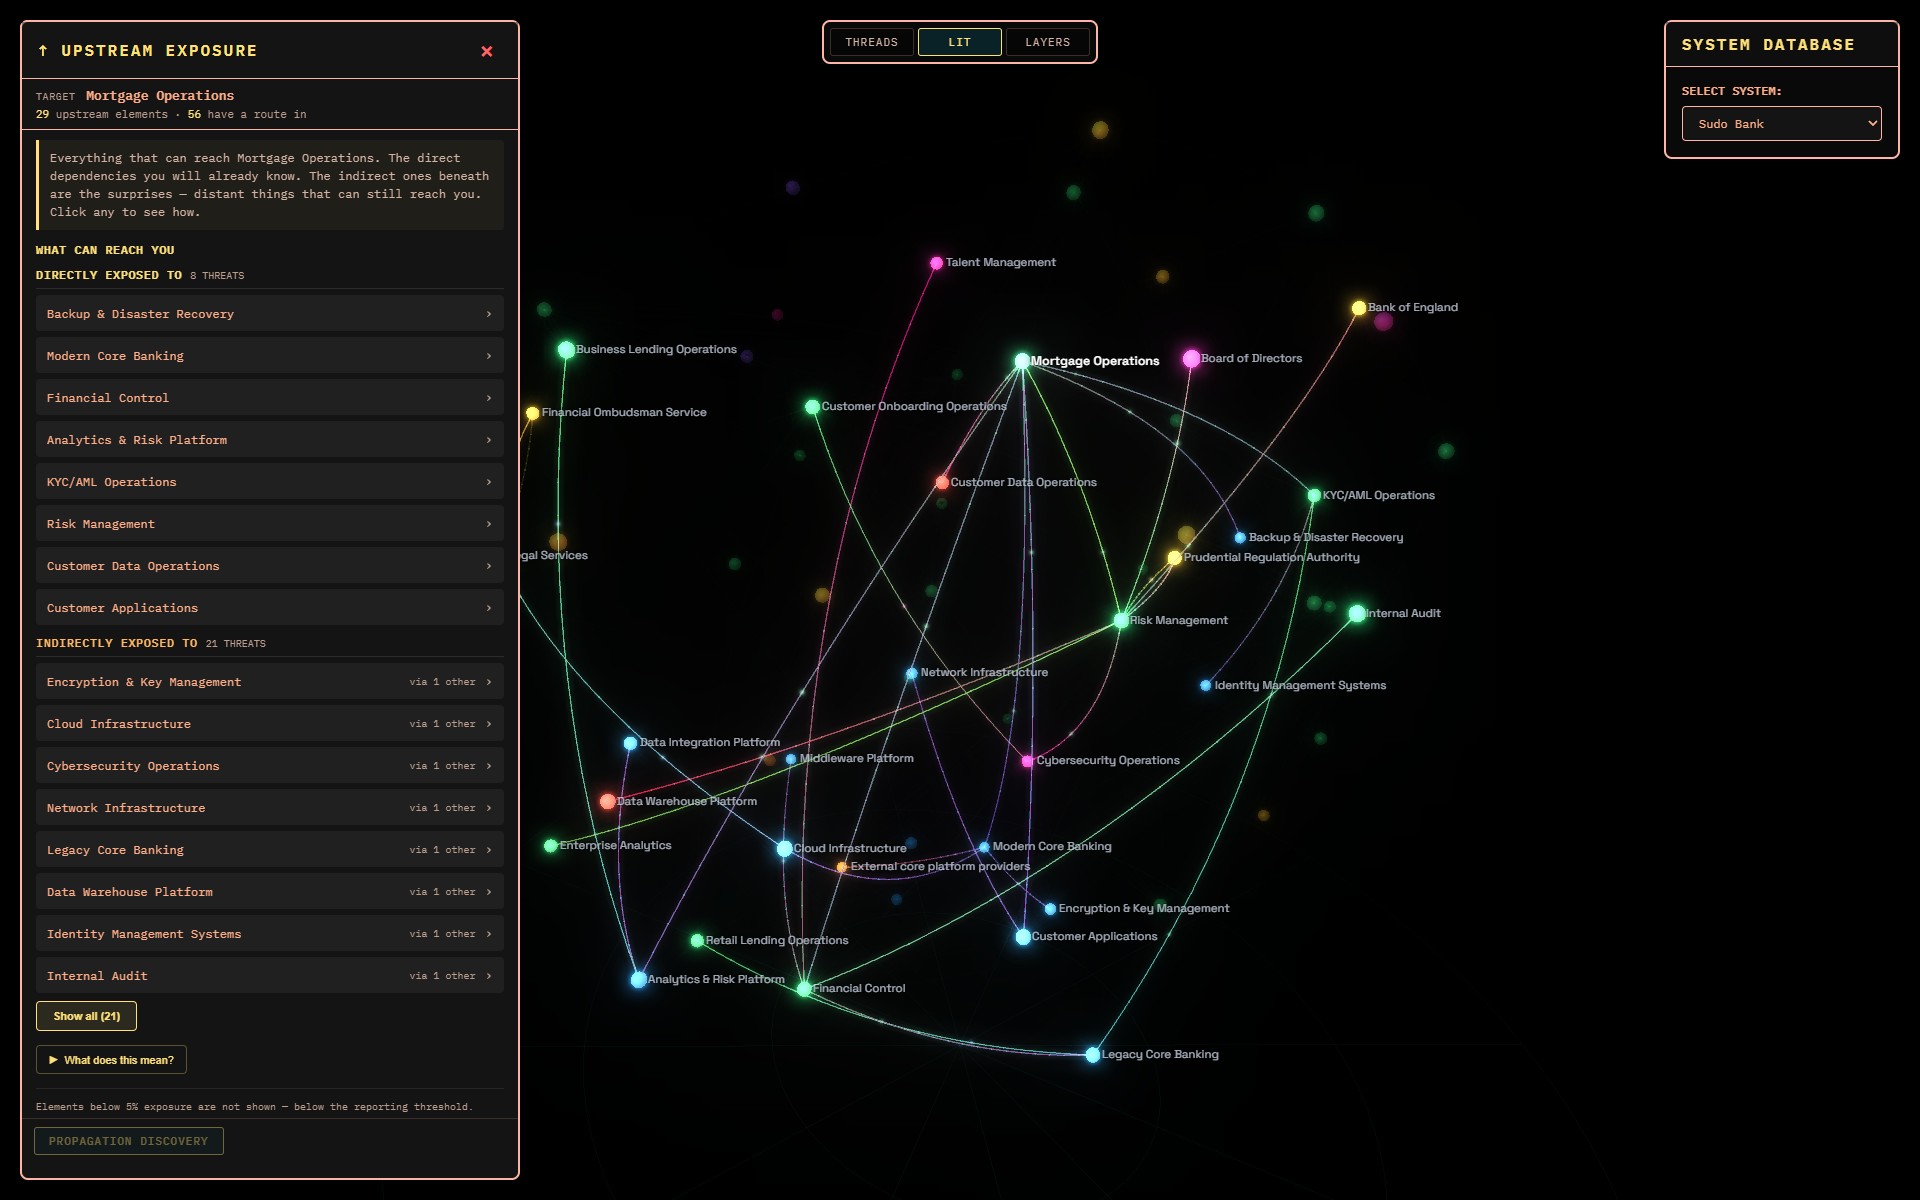Select the Prudential Regulation Authority node

pyautogui.click(x=1175, y=558)
